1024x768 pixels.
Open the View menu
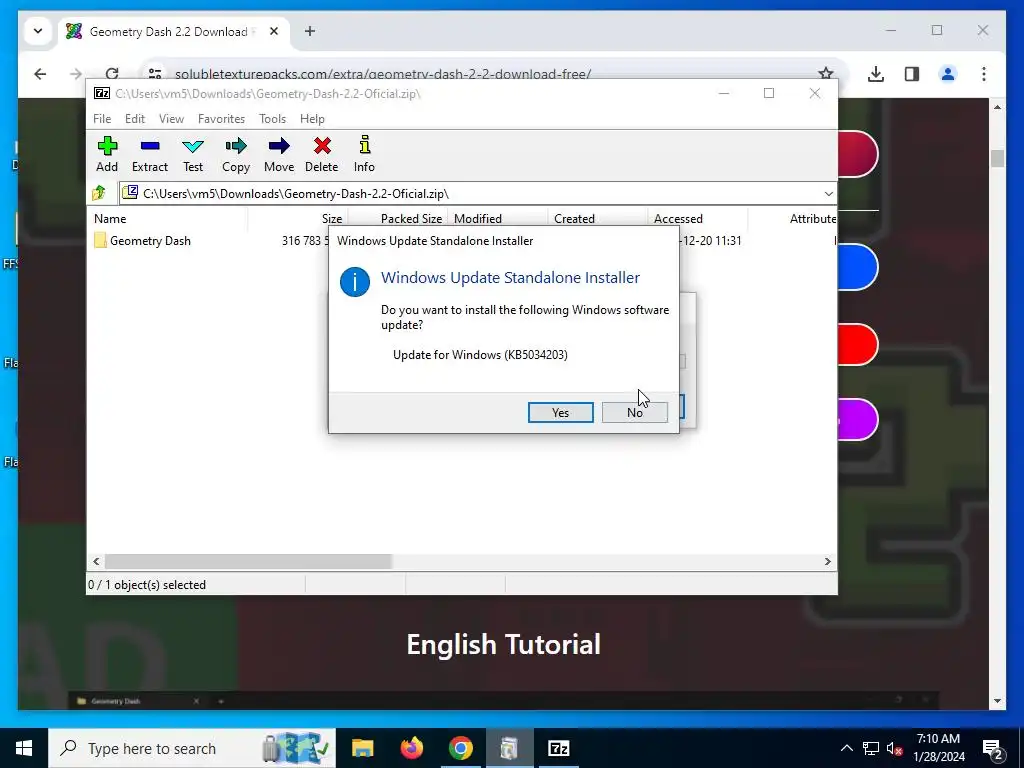pyautogui.click(x=171, y=119)
